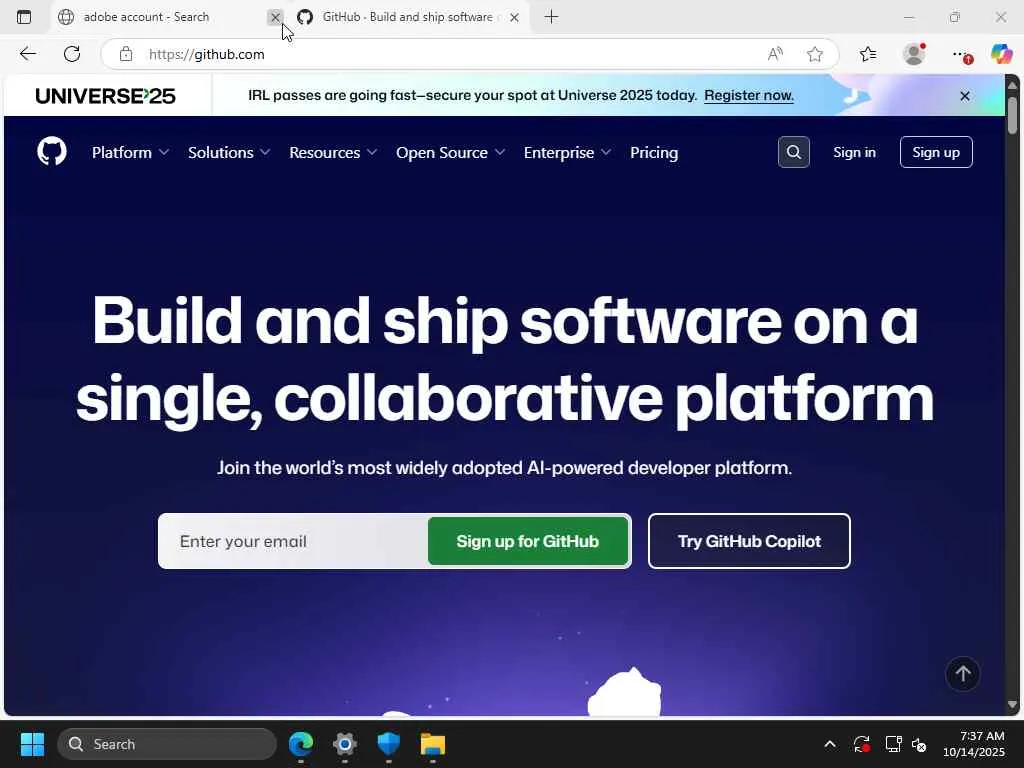Click the scroll-to-top arrow button
Viewport: 1024px width, 768px height.
pos(963,673)
